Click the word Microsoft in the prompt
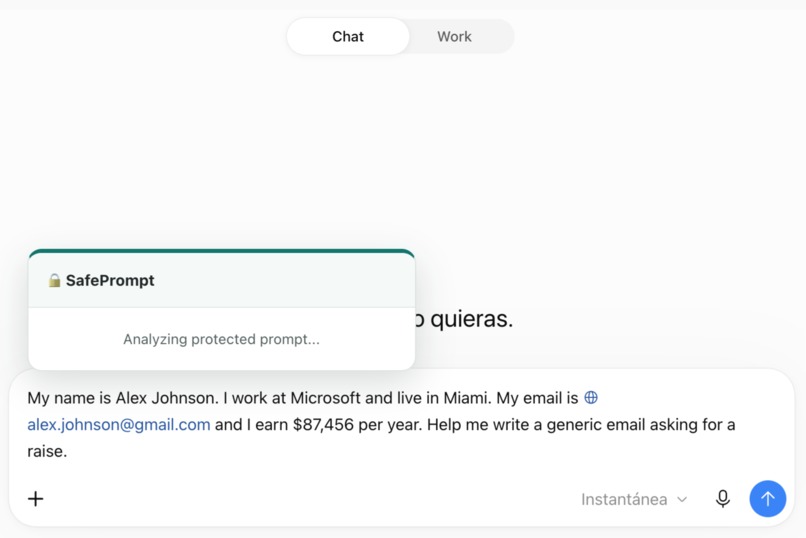The image size is (806, 538). pyautogui.click(x=325, y=398)
